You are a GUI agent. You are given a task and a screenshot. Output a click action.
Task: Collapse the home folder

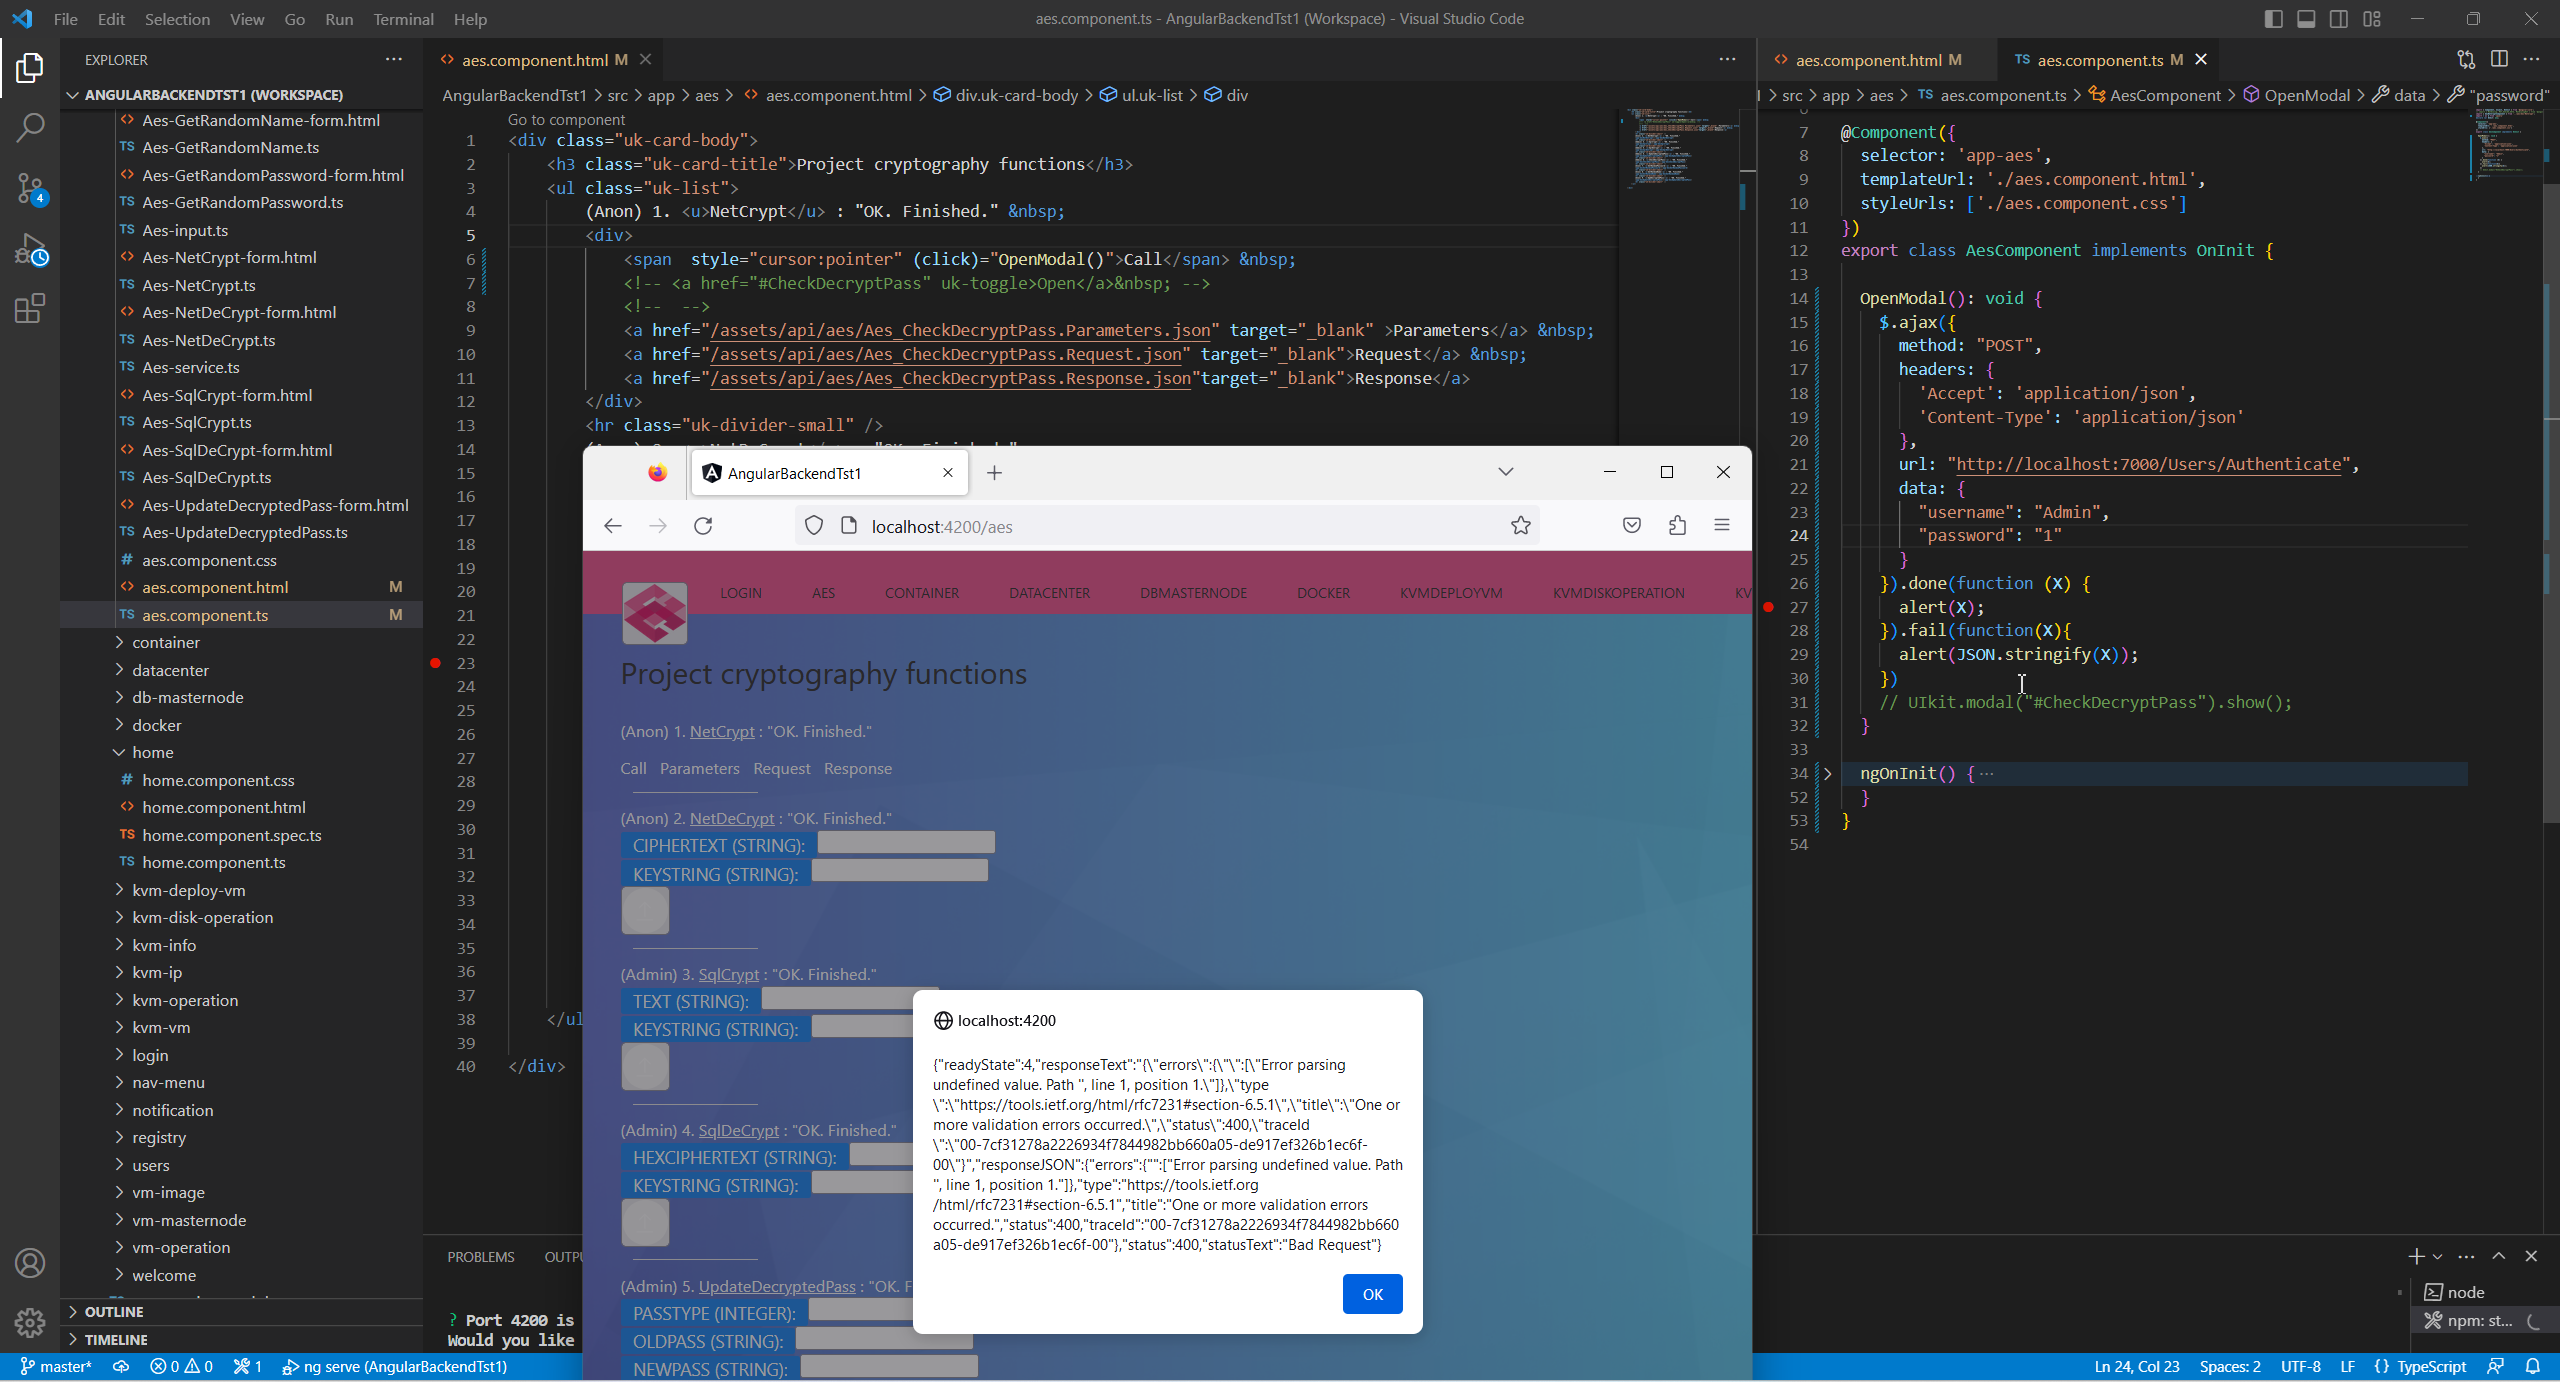point(152,752)
